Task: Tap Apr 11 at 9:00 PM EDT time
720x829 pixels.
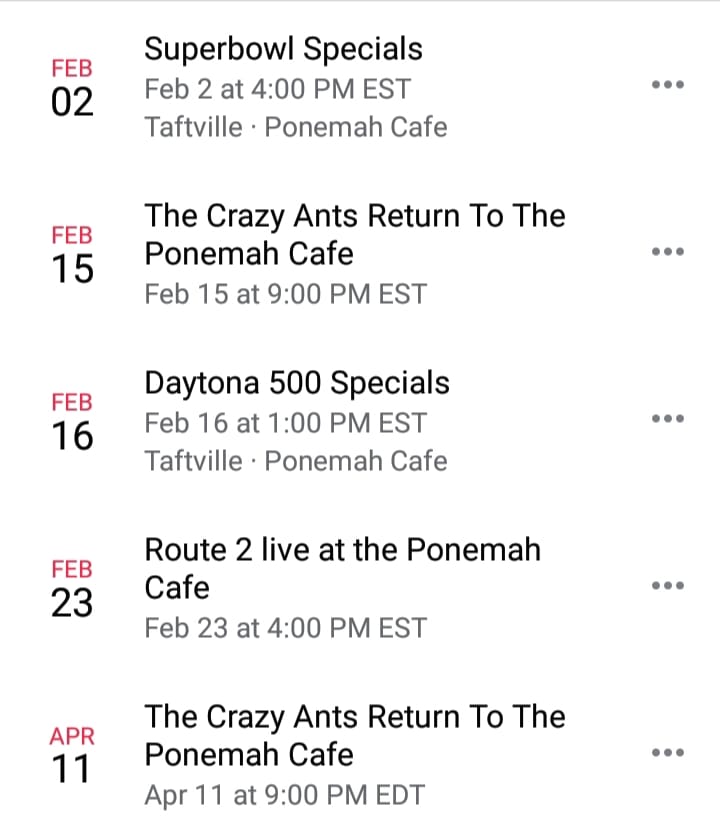Action: [284, 795]
